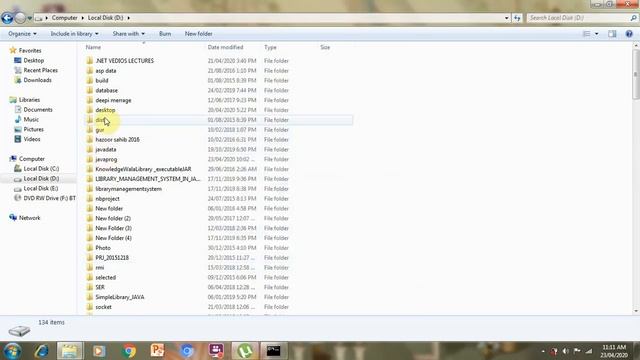
Task: Select the javaprog folder icon
Action: coord(90,159)
